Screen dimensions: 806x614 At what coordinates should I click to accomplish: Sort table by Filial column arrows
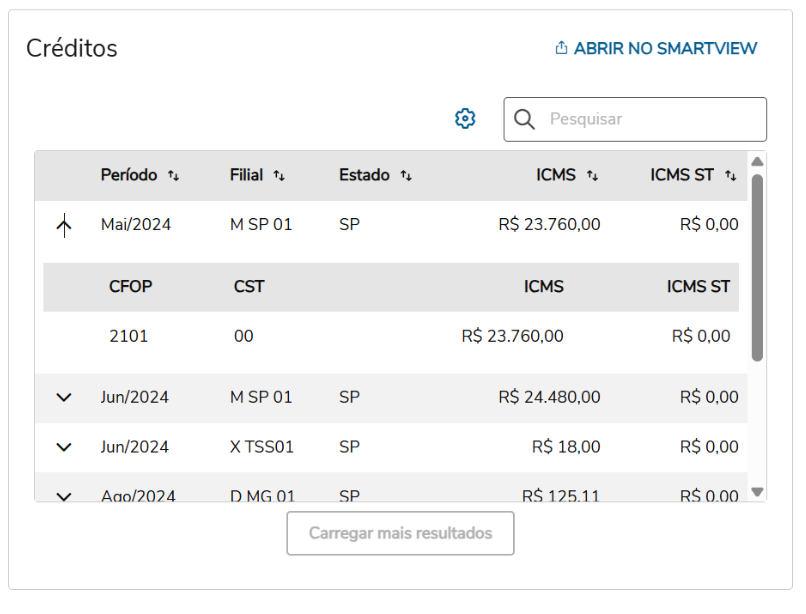click(279, 176)
